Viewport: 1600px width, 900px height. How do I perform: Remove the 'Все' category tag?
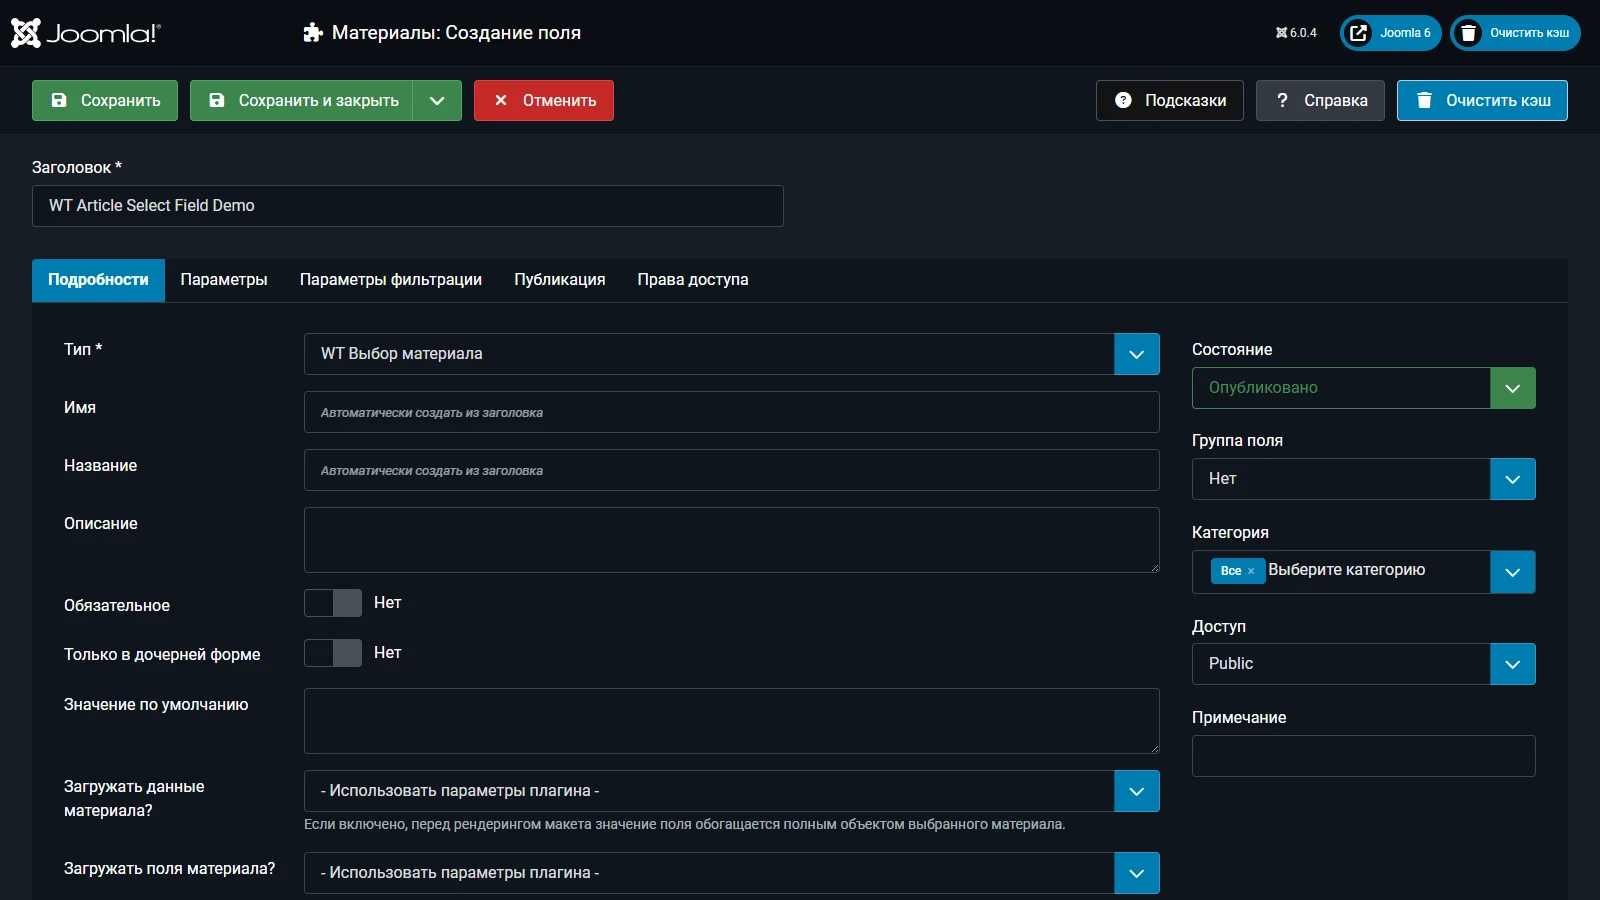pos(1251,571)
